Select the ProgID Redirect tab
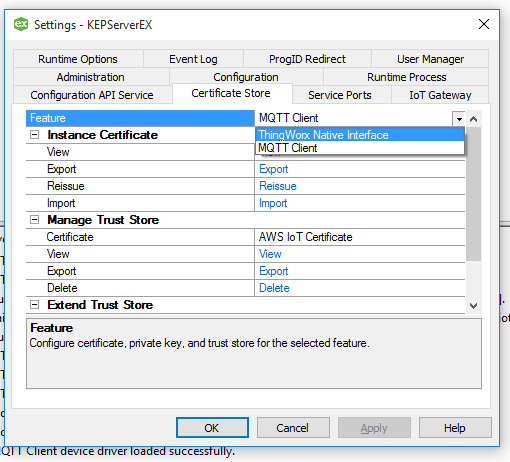 point(307,59)
